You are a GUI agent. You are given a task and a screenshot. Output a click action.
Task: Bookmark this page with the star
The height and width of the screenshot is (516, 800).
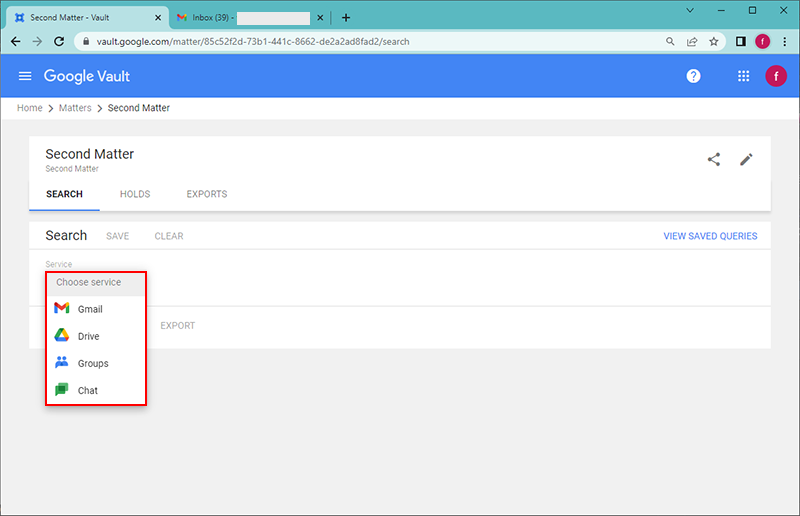(713, 41)
